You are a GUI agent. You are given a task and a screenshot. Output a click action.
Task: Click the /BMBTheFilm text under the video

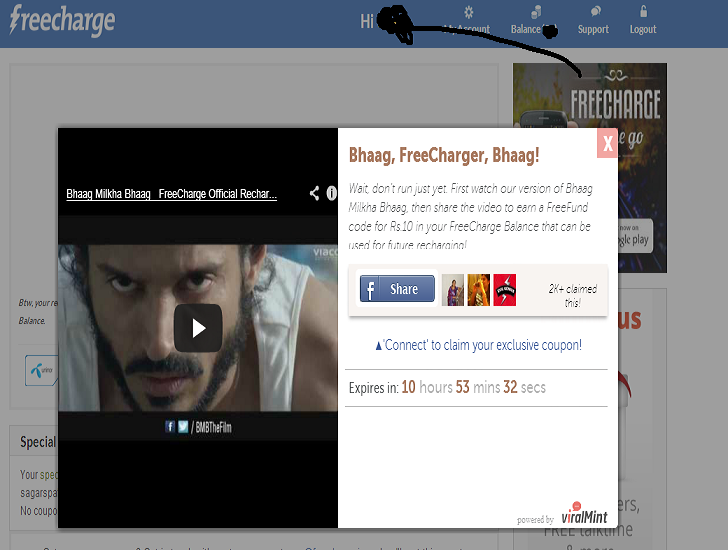pos(211,427)
